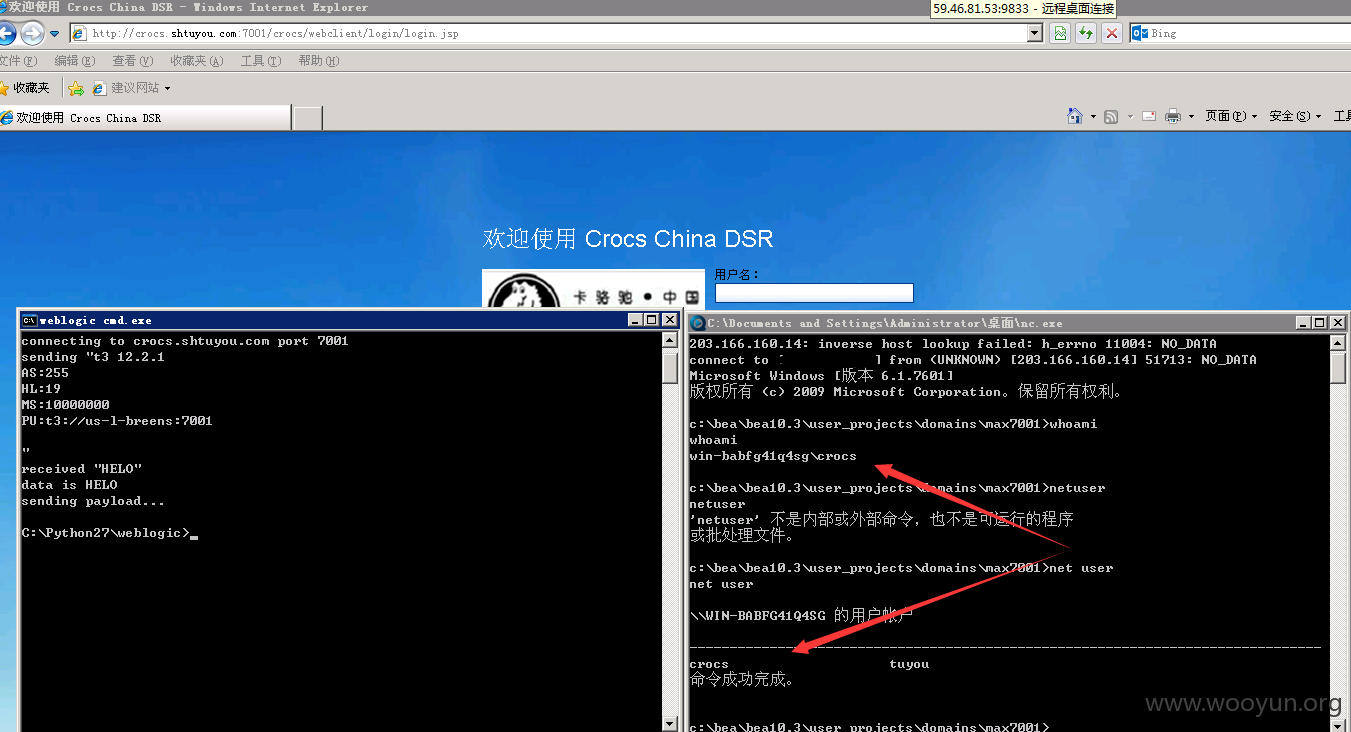Click the scrollbar thumb in the nc.exe window
This screenshot has width=1351, height=732.
[1338, 368]
